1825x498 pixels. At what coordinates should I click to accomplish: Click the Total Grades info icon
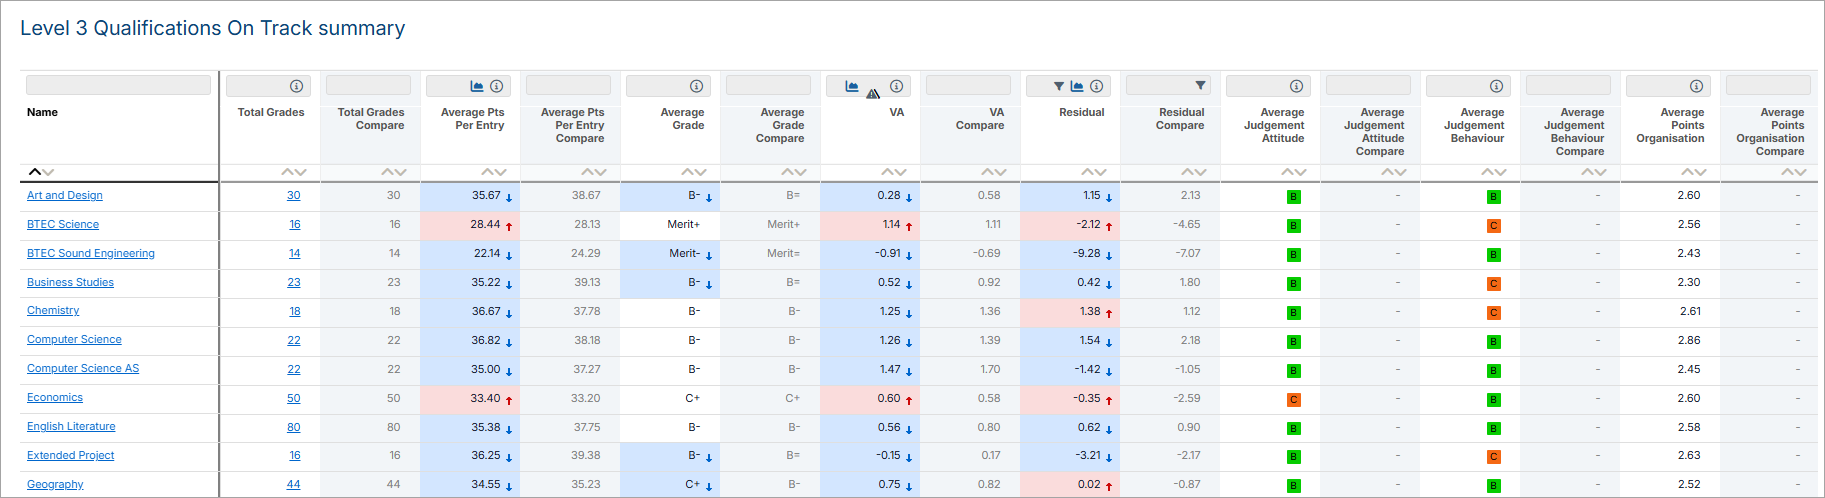click(x=296, y=86)
